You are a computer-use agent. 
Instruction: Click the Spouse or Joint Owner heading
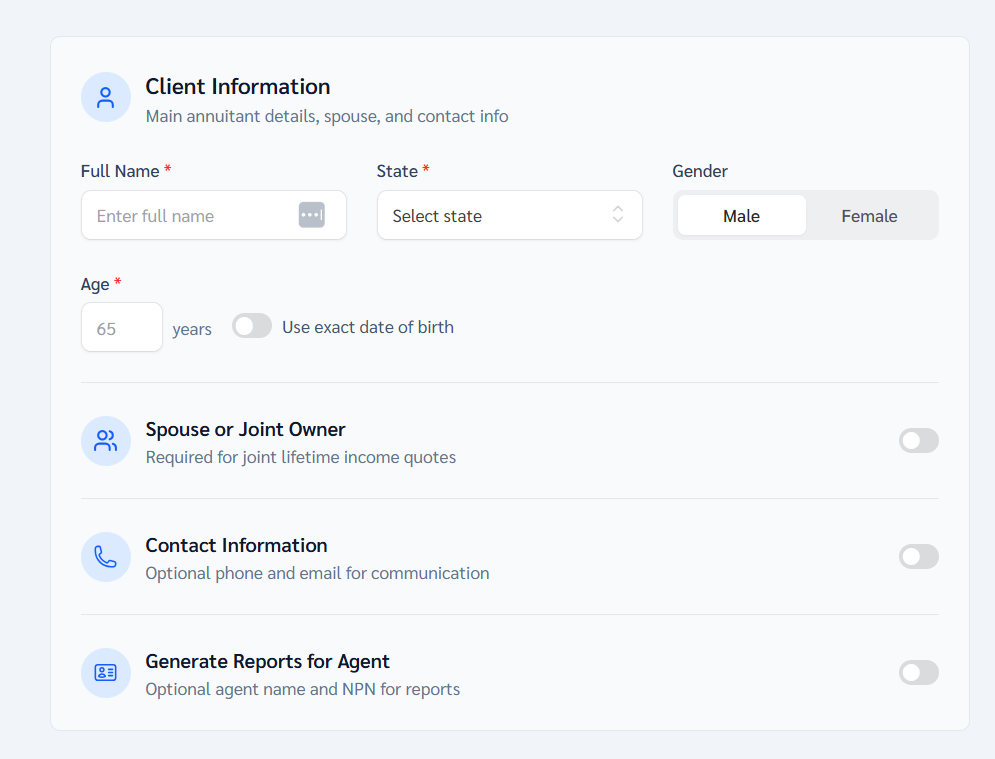tap(245, 430)
